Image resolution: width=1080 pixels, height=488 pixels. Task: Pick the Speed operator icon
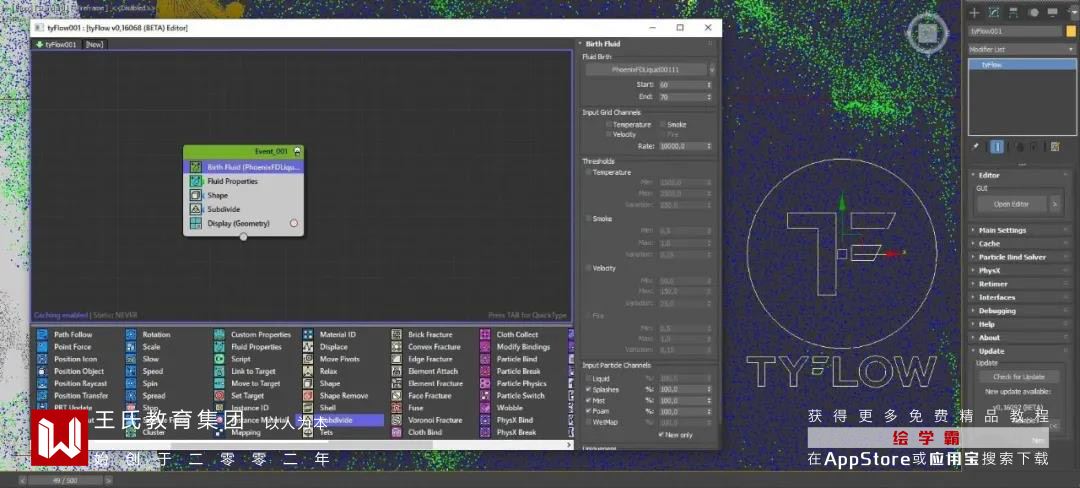click(131, 371)
